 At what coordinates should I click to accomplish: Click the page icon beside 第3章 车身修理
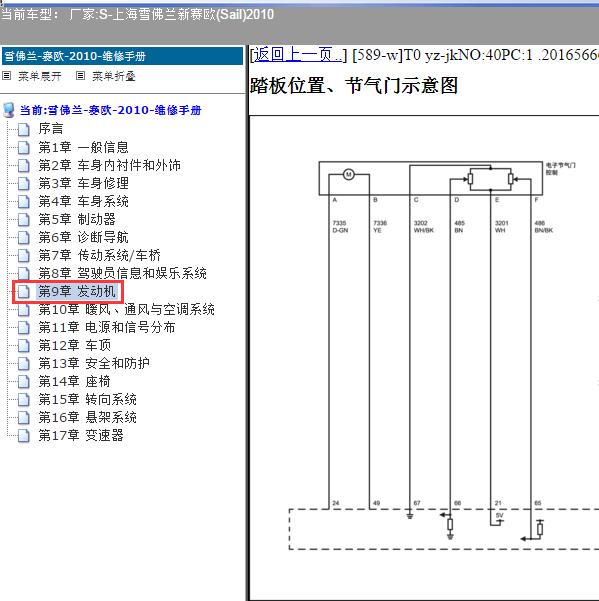(x=24, y=183)
